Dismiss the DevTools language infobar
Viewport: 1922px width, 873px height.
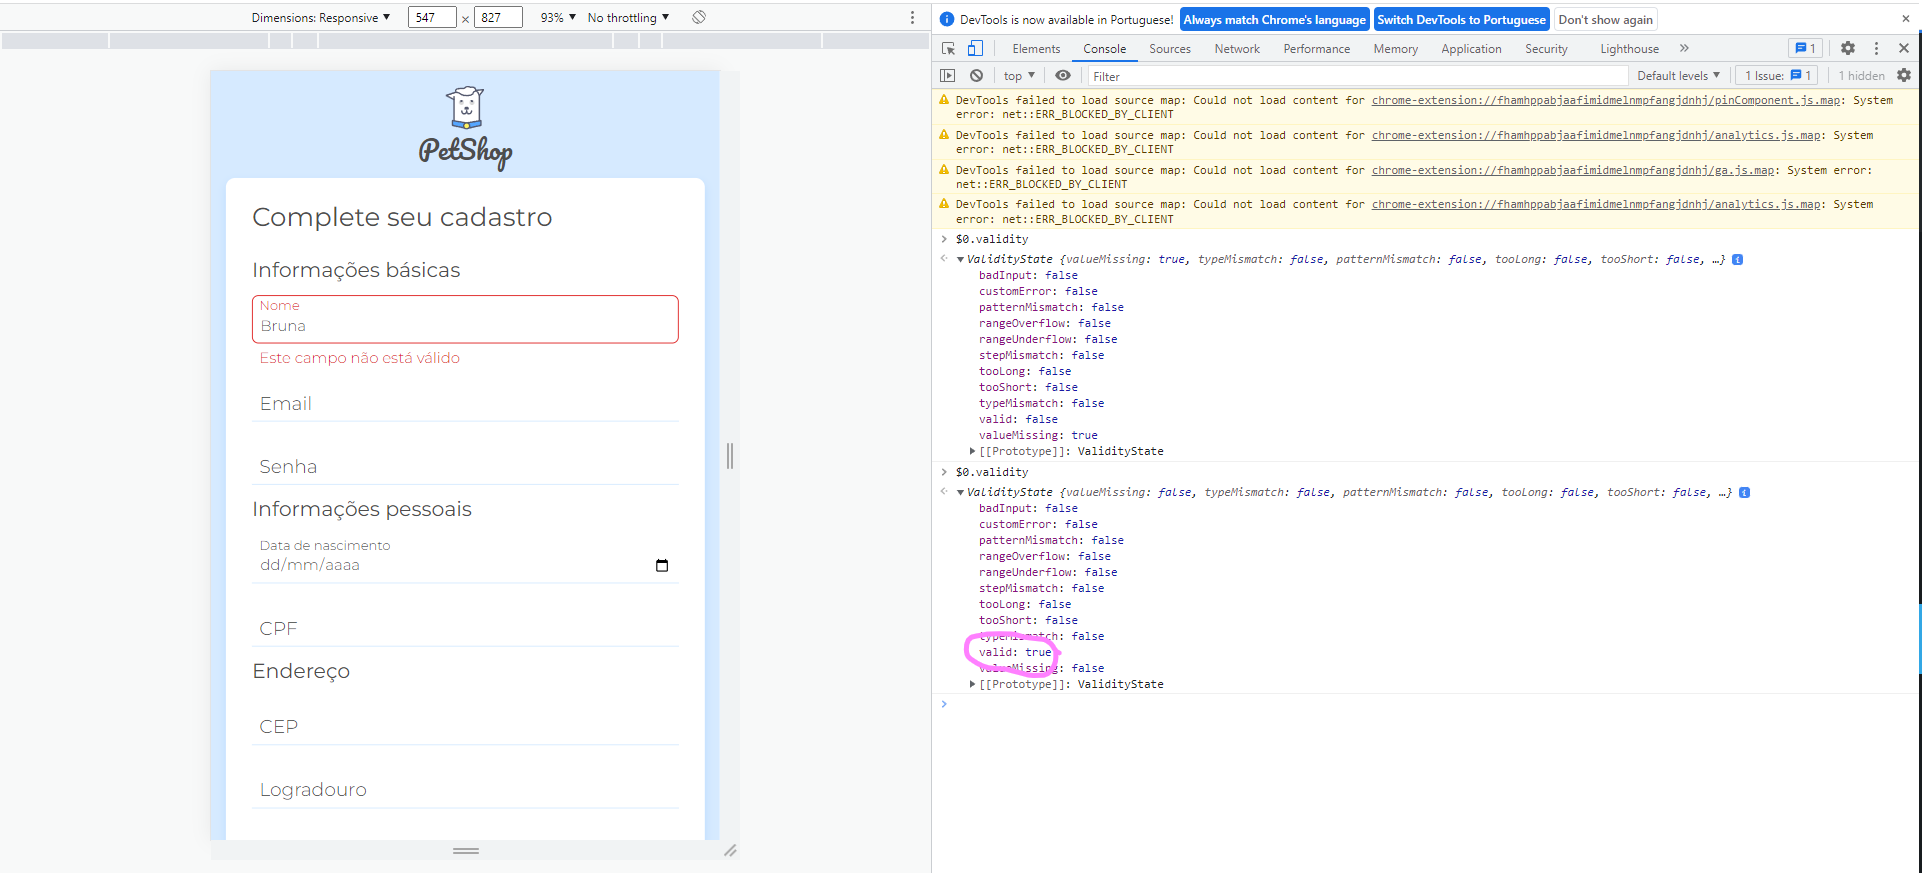pyautogui.click(x=1905, y=19)
